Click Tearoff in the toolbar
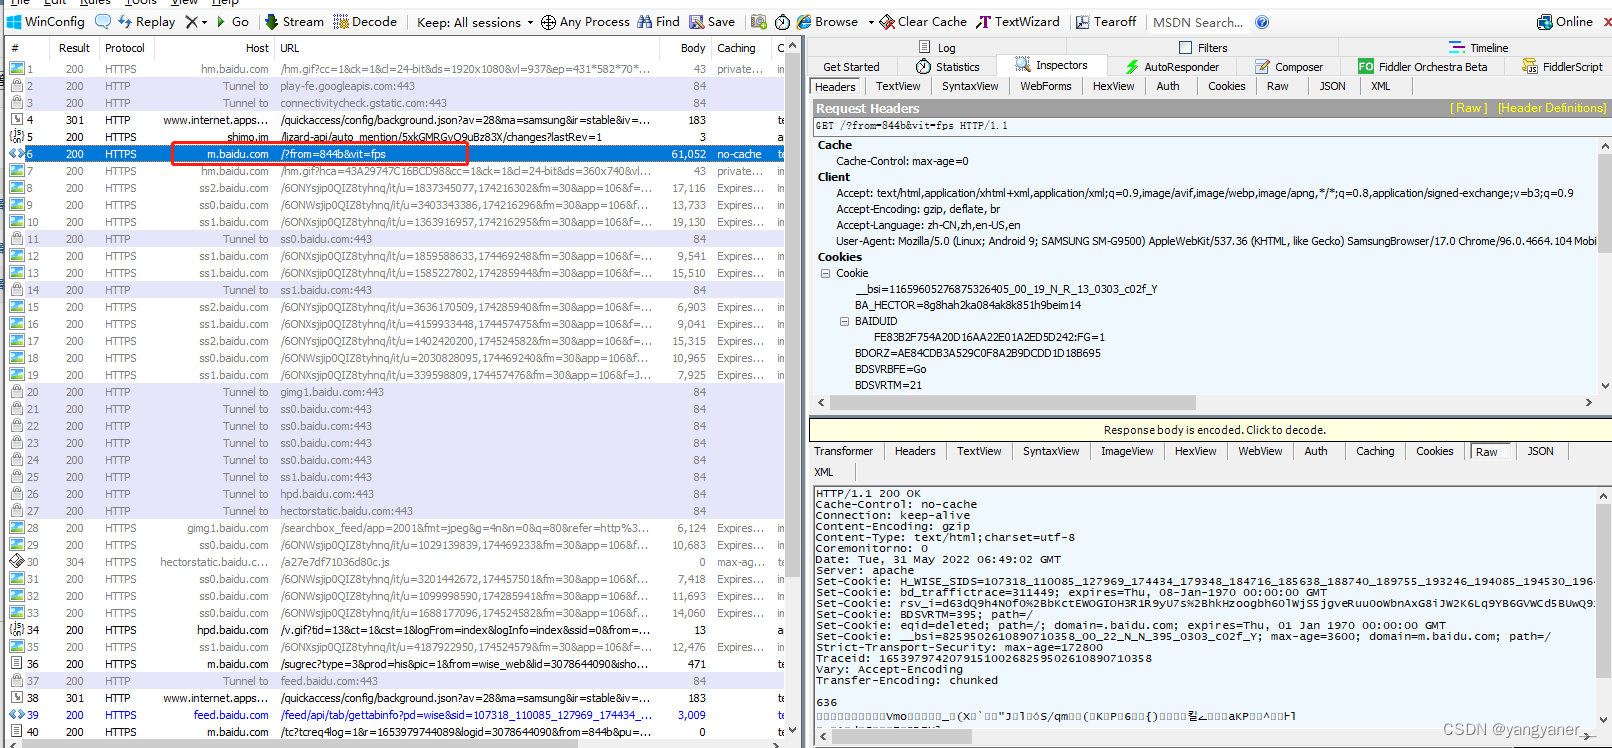The width and height of the screenshot is (1612, 748). (1106, 21)
